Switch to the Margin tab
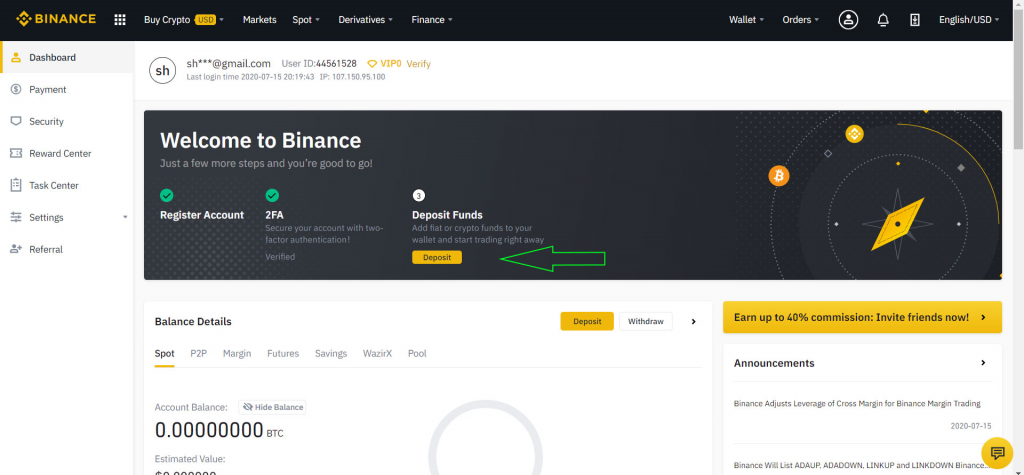This screenshot has width=1024, height=475. [x=237, y=353]
